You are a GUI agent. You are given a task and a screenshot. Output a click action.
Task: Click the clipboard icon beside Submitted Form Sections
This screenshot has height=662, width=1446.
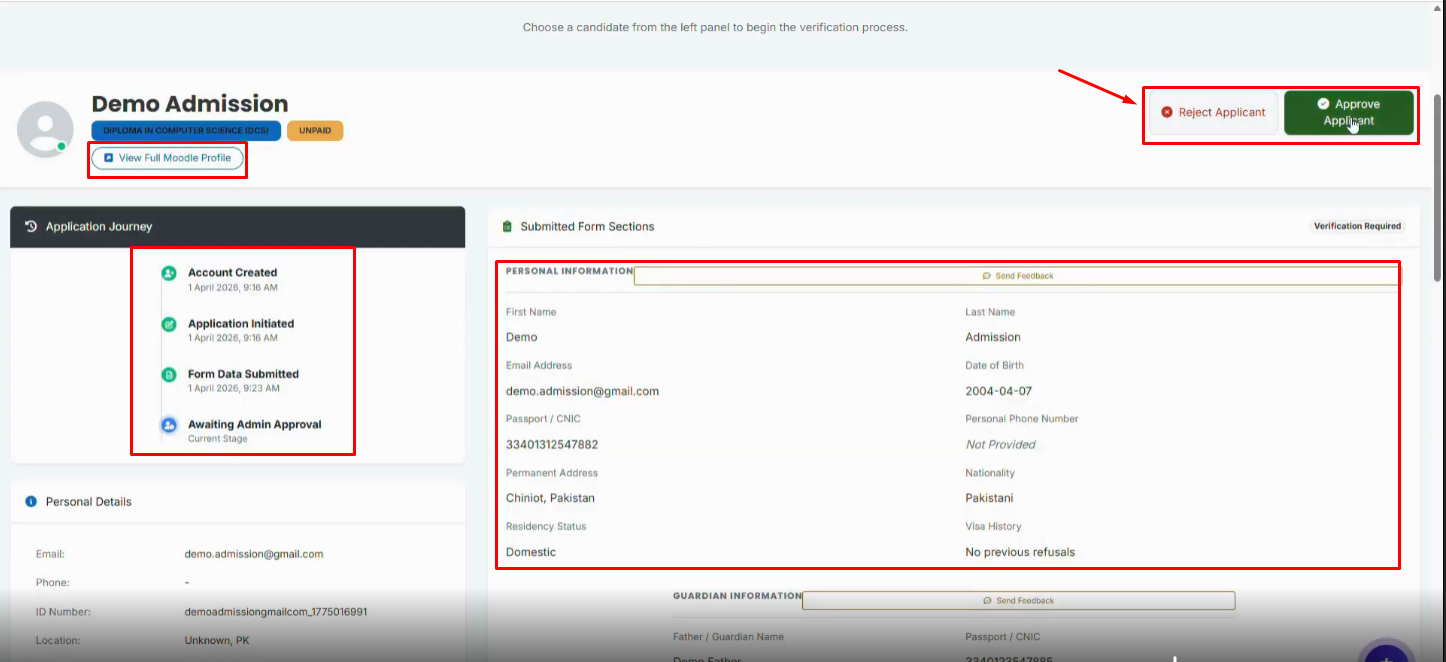point(507,227)
